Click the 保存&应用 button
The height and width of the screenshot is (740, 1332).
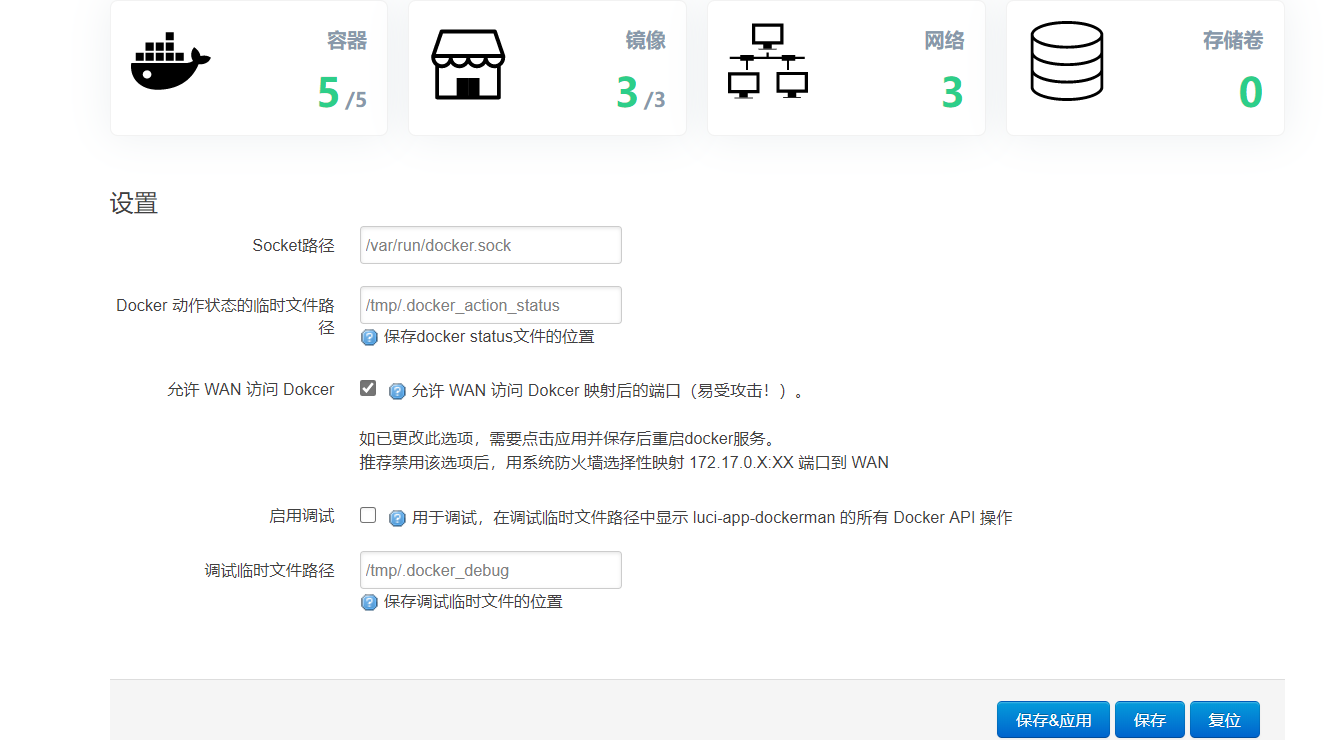(1053, 719)
